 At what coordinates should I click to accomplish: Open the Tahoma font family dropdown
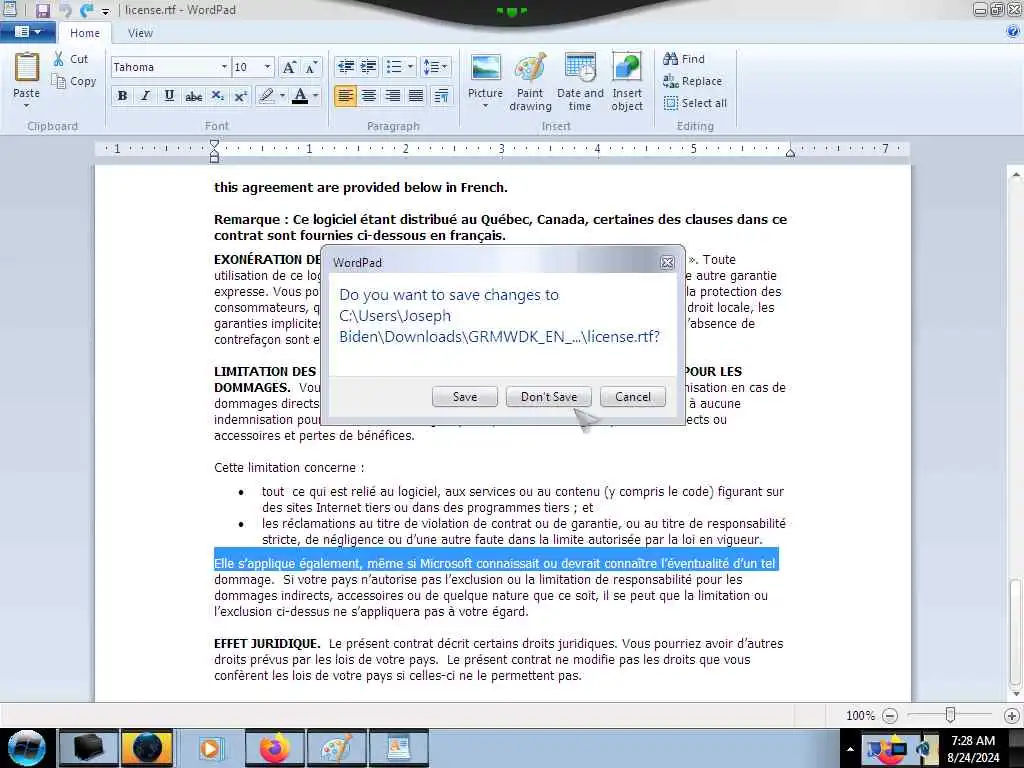224,67
